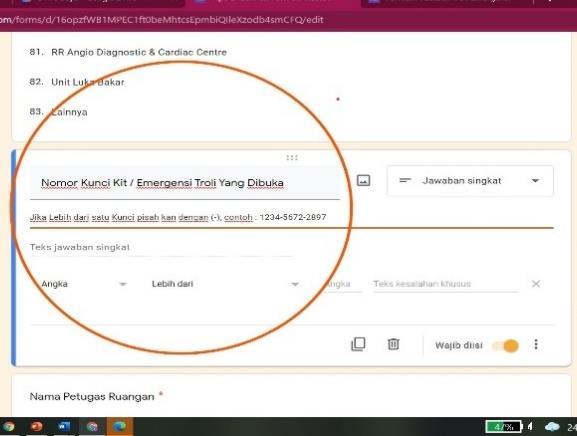Image resolution: width=577 pixels, height=436 pixels.
Task: Toggle the Wajib diisi required switch
Action: tap(507, 345)
